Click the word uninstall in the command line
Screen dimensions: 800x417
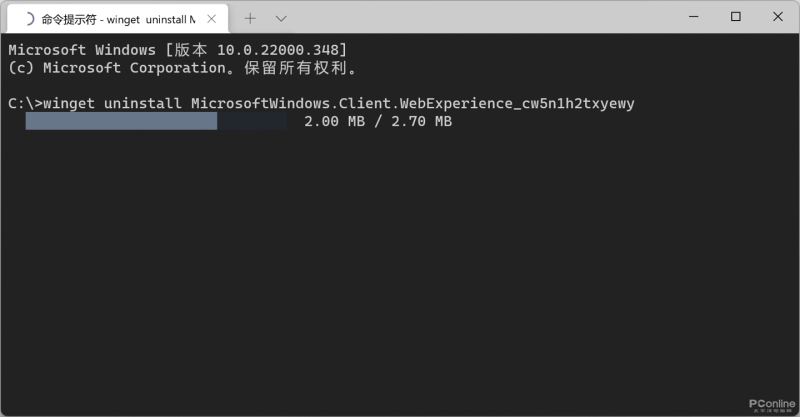click(143, 103)
